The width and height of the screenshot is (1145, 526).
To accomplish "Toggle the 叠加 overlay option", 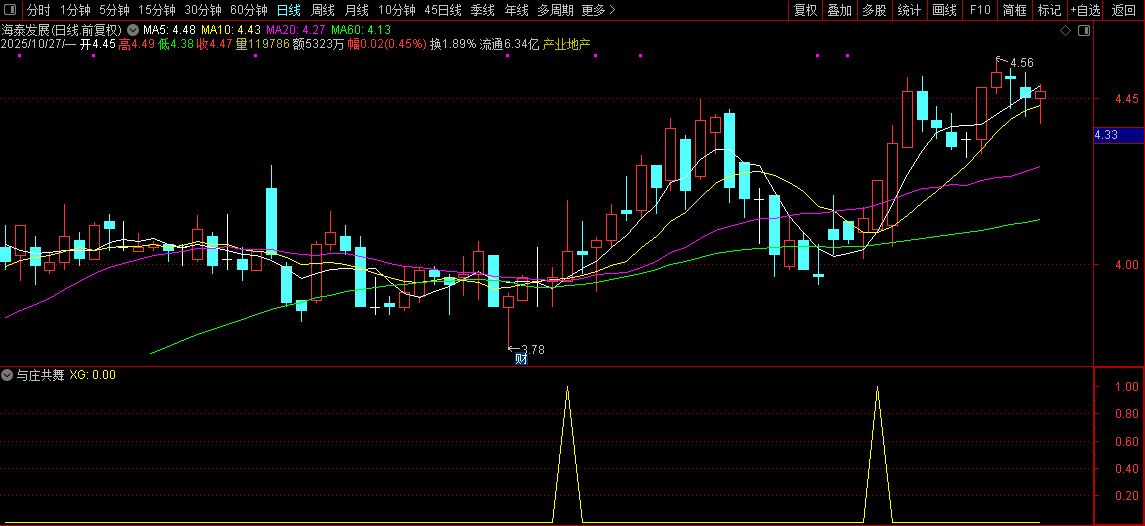I will [839, 10].
